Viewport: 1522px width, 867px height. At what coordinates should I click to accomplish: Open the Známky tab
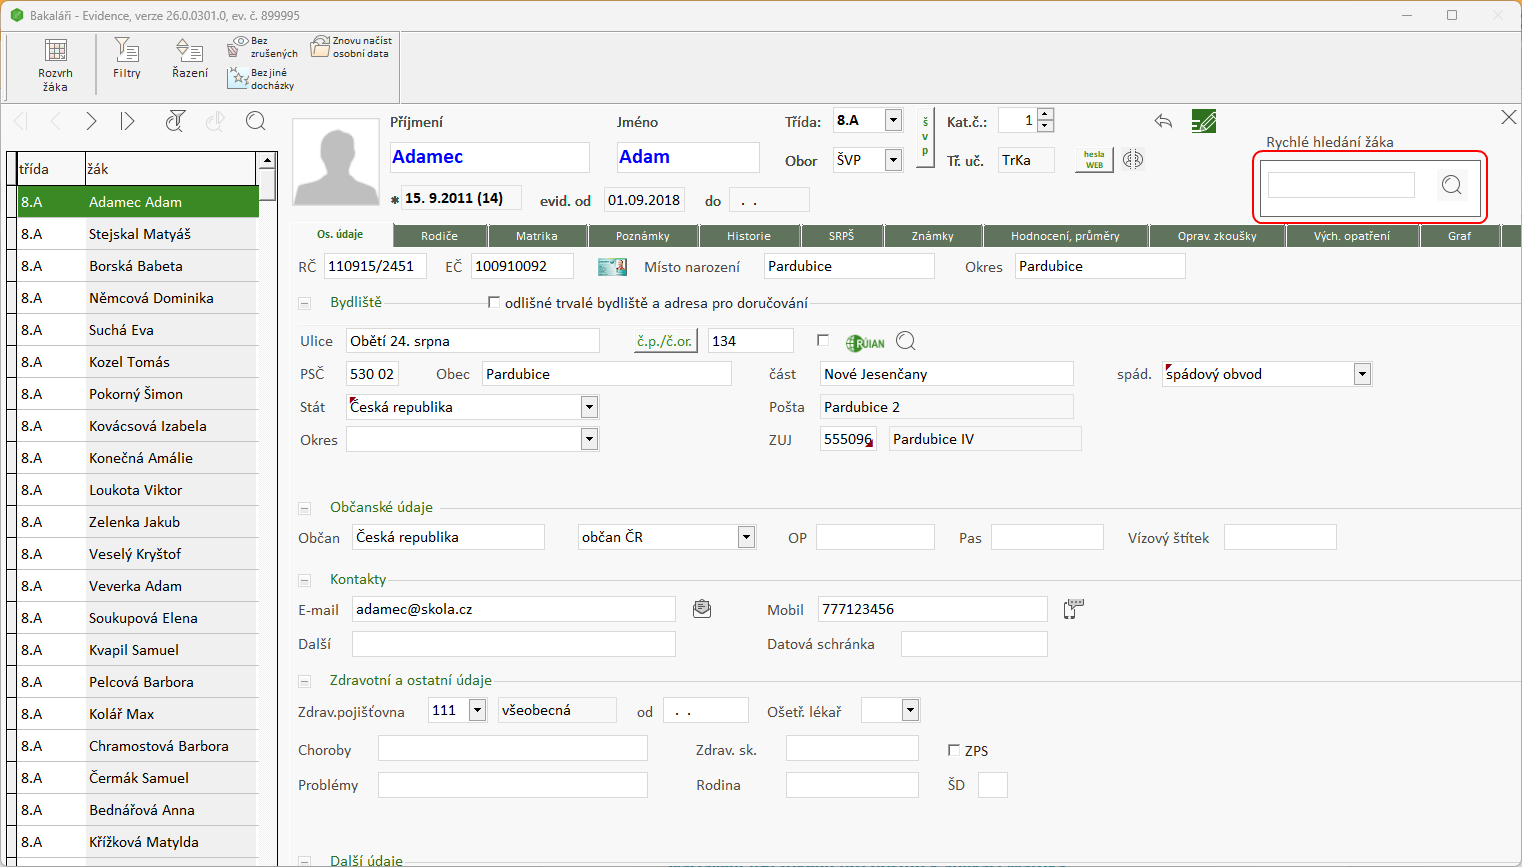click(x=932, y=236)
